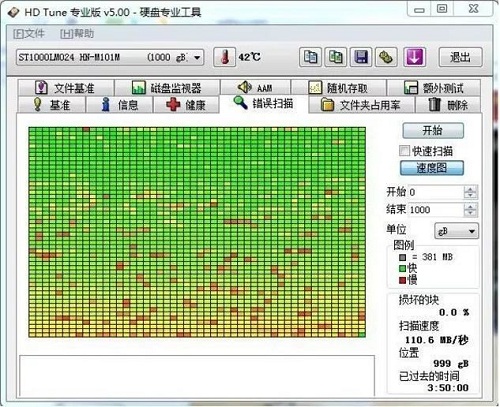This screenshot has width=500, height=407.
Task: Save screenshot using floppy disk icon
Action: tap(361, 57)
